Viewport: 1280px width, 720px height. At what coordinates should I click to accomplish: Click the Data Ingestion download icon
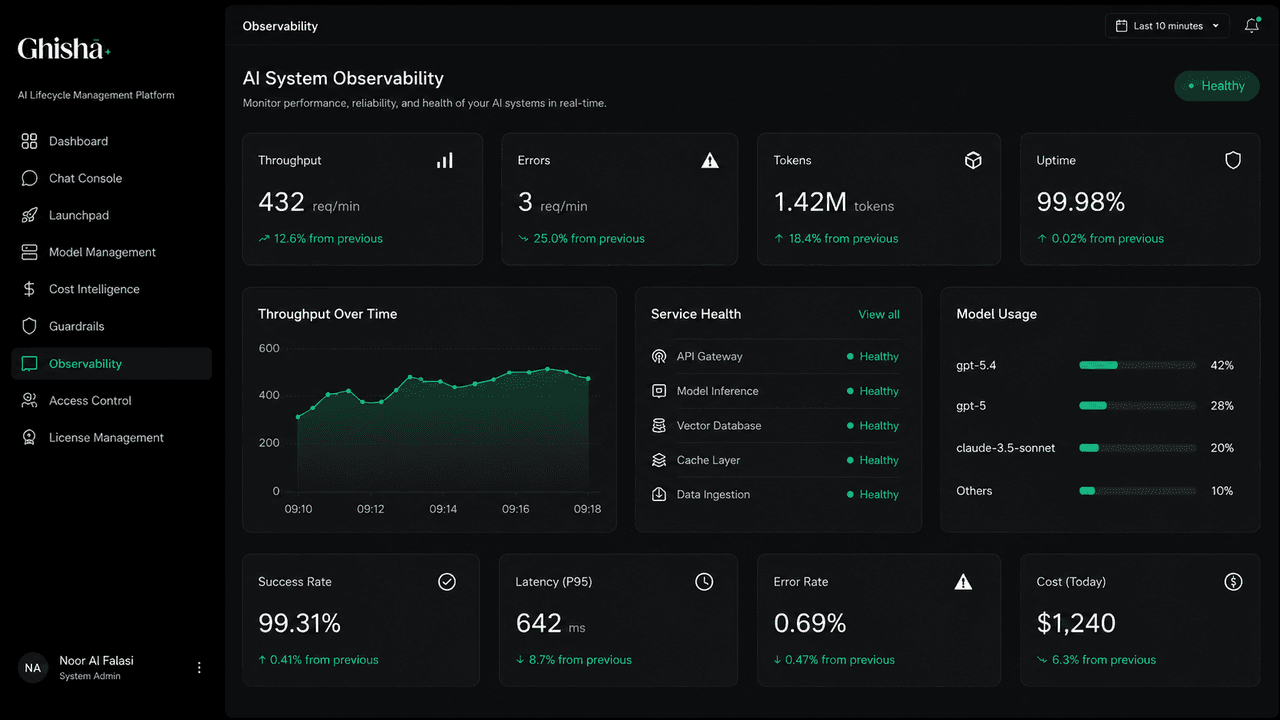click(x=659, y=494)
